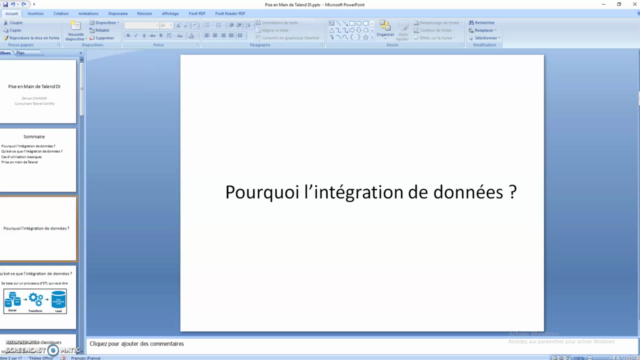
Task: Select the ETL diagram slide thumbnail
Action: [x=38, y=297]
